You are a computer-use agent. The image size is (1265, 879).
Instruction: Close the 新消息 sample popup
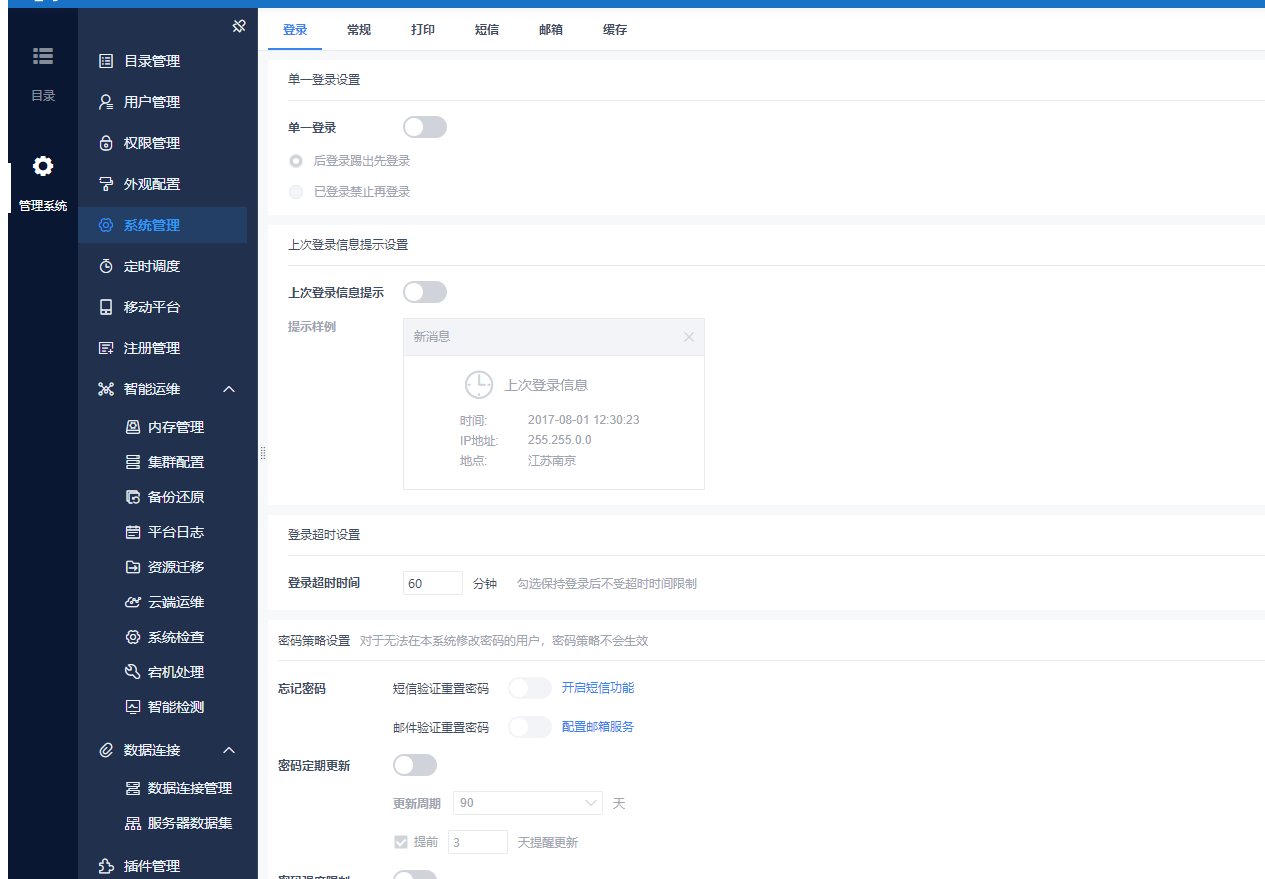click(688, 337)
